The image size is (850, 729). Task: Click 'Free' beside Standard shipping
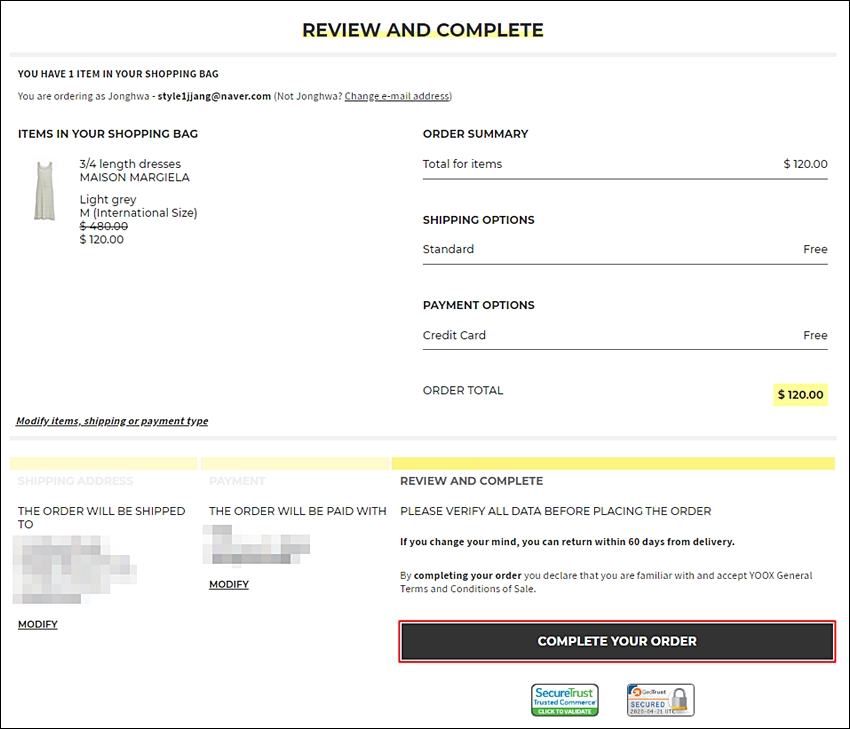tap(815, 249)
